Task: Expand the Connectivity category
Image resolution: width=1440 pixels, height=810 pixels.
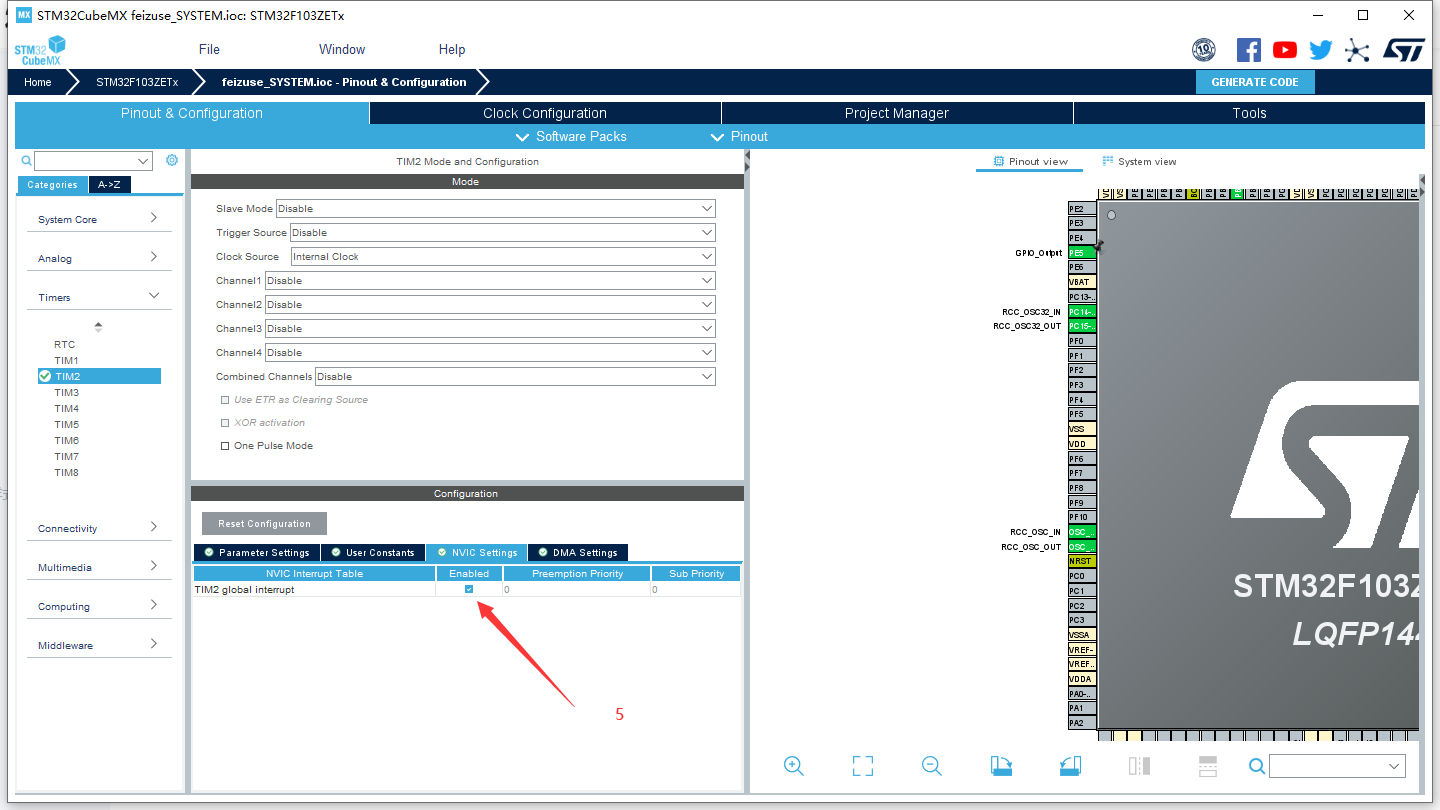Action: pyautogui.click(x=98, y=528)
